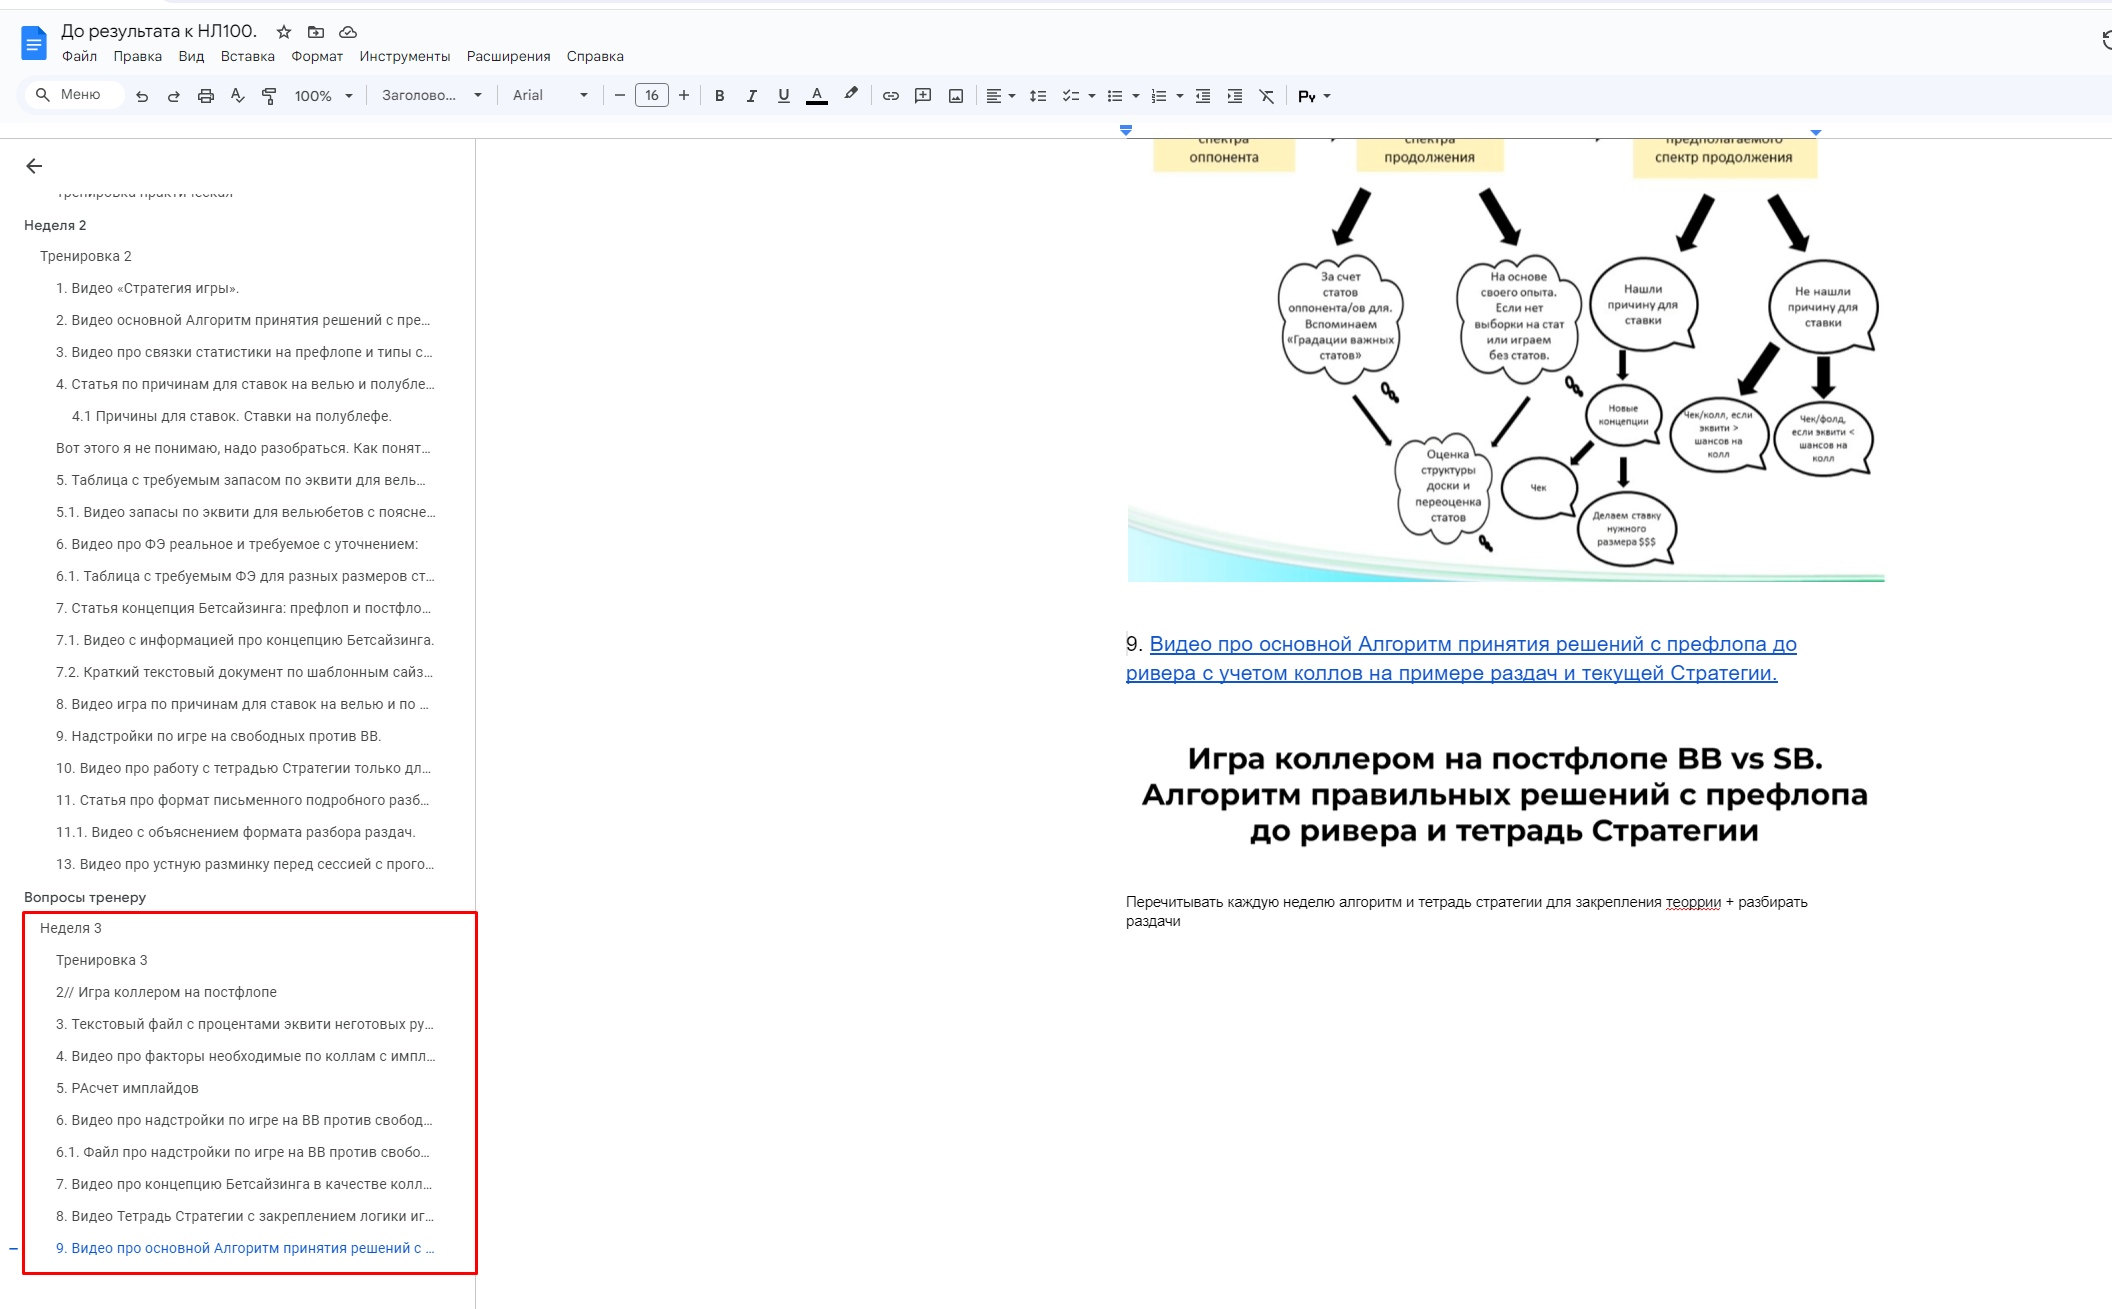Decrease paragraph indent
The image size is (2112, 1309).
[1203, 96]
